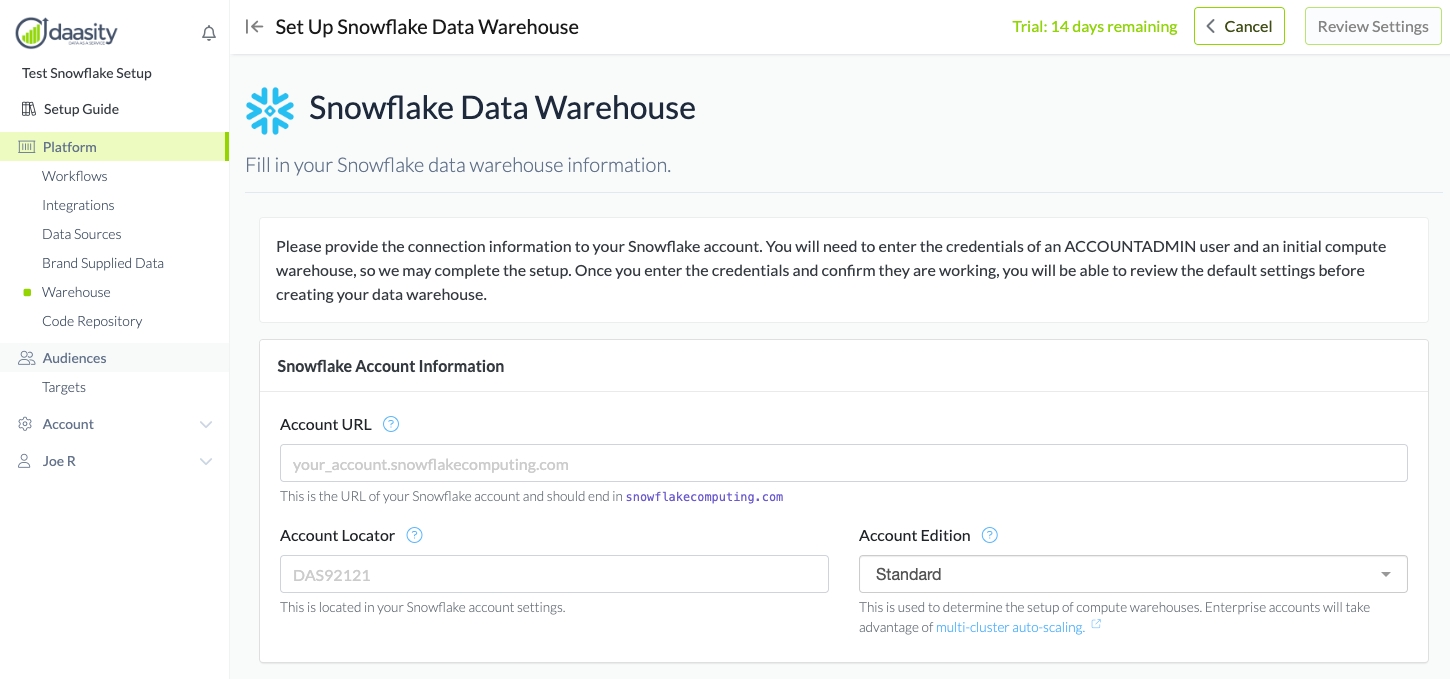This screenshot has width=1450, height=679.
Task: Open the Workflows page
Action: tap(74, 176)
